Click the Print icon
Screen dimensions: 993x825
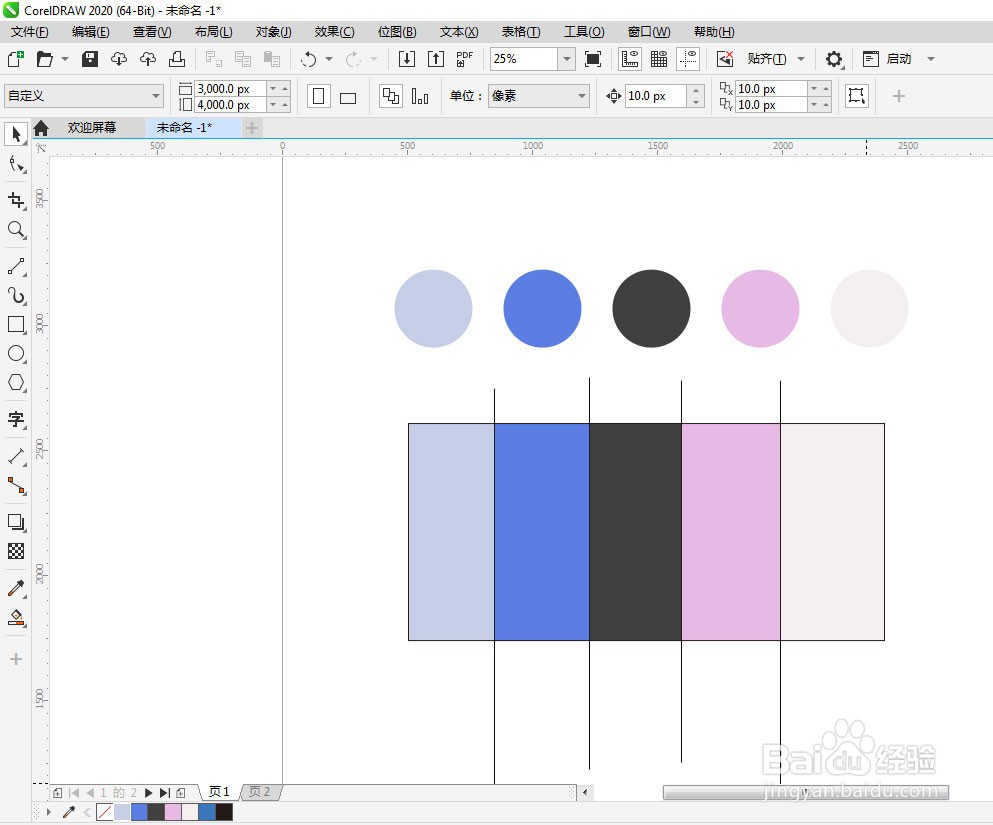177,59
